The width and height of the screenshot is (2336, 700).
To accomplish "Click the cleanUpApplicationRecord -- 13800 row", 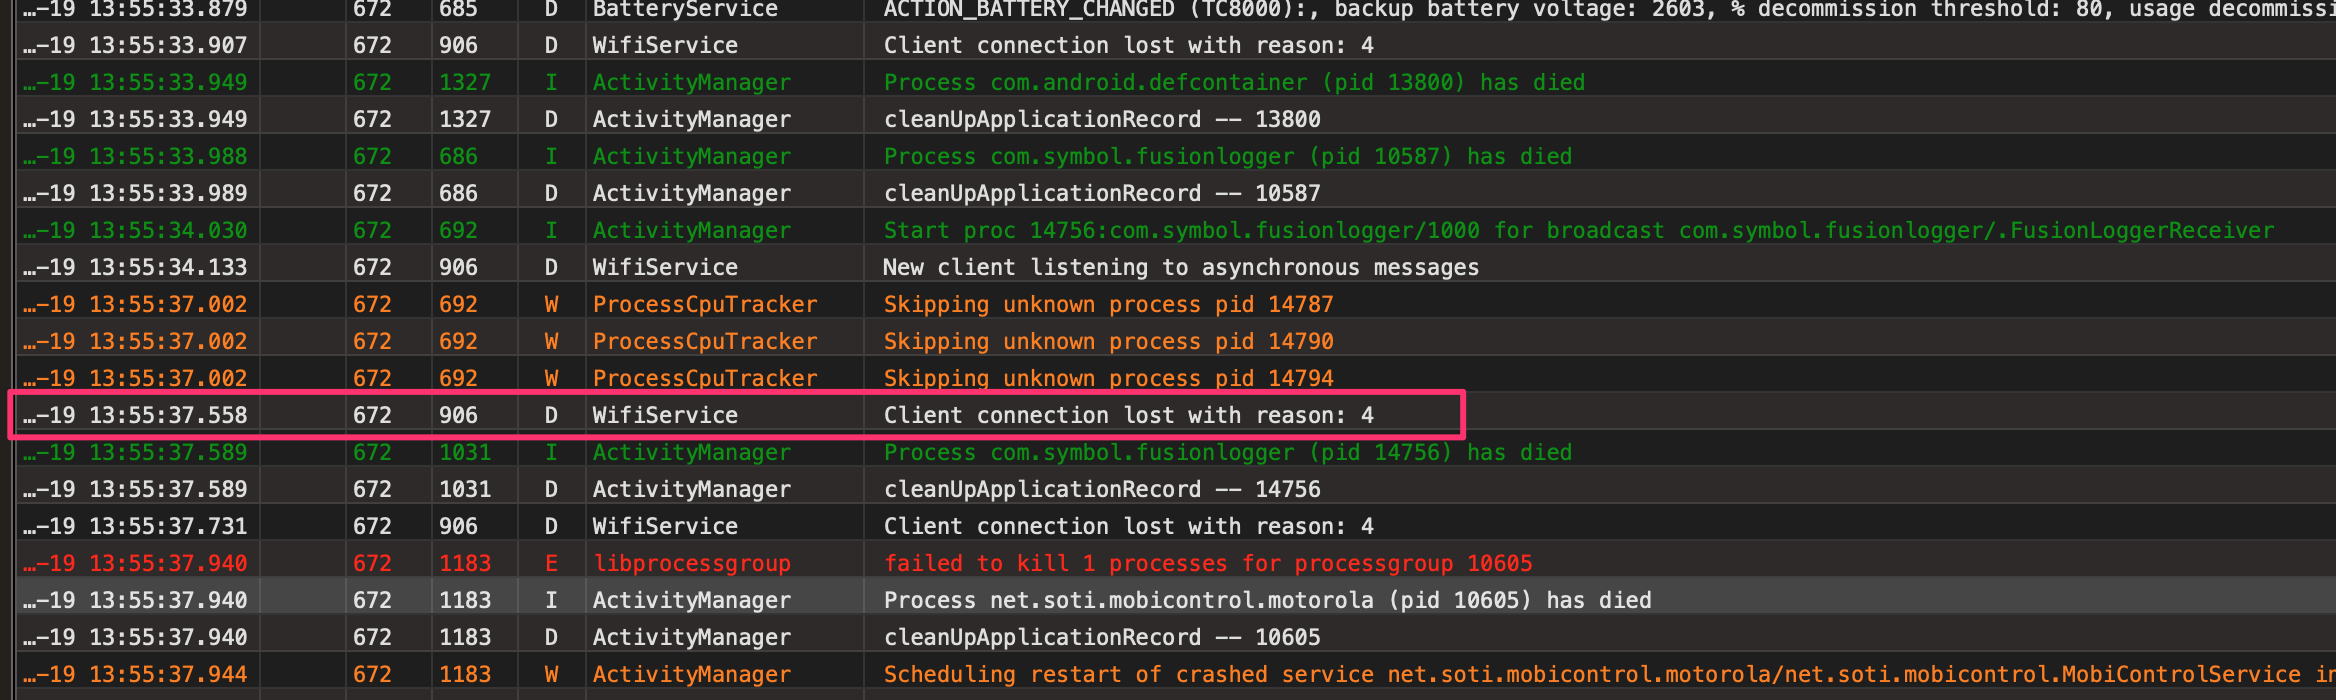I will 1101,120.
